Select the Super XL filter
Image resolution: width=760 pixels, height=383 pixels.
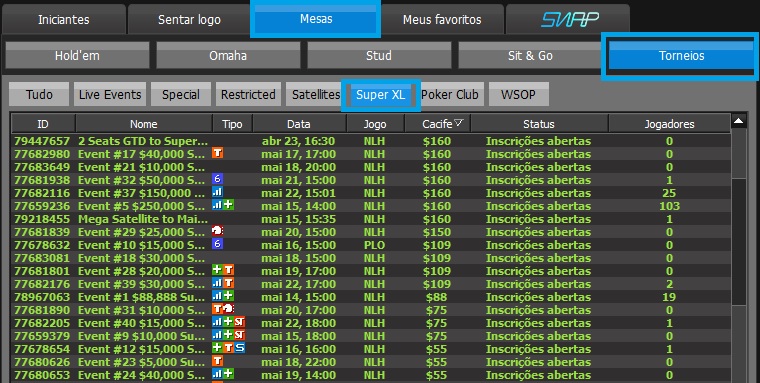coord(380,95)
